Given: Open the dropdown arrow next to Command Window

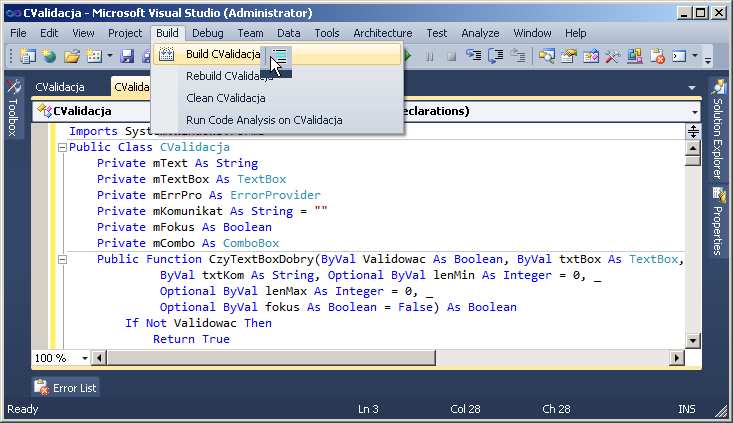Looking at the screenshot, I should [x=695, y=56].
